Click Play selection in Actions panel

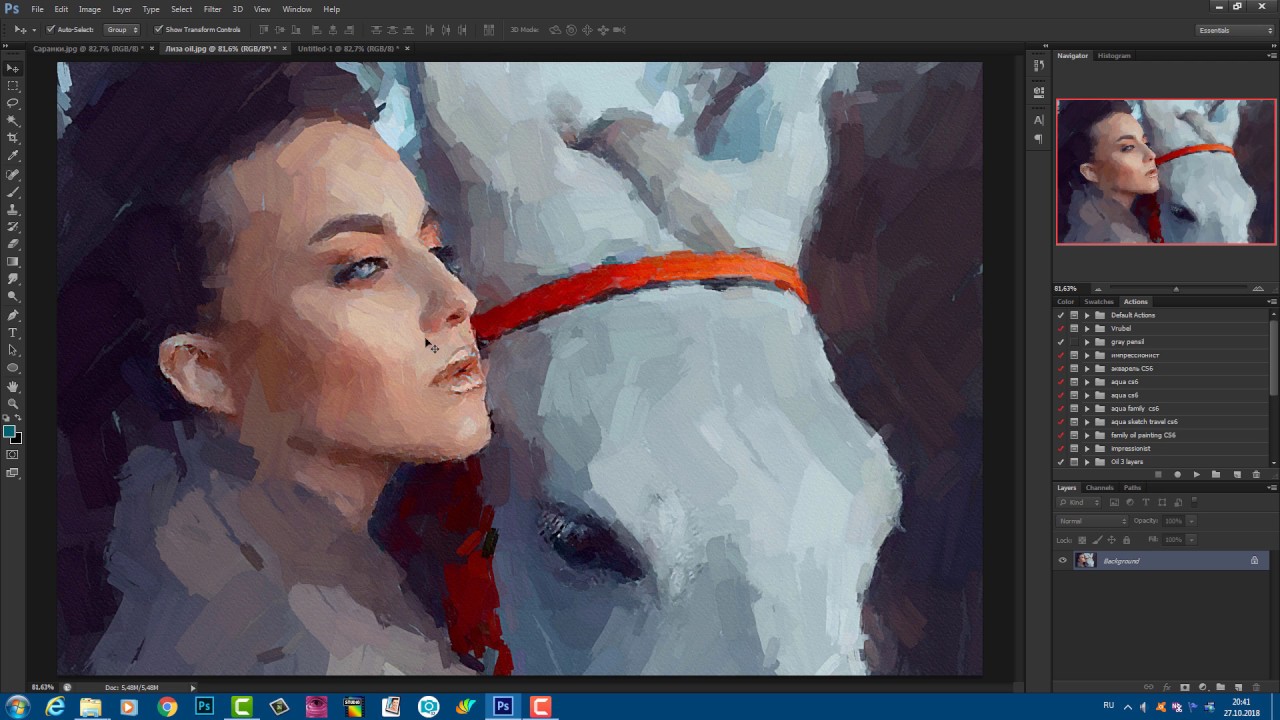click(x=1196, y=474)
